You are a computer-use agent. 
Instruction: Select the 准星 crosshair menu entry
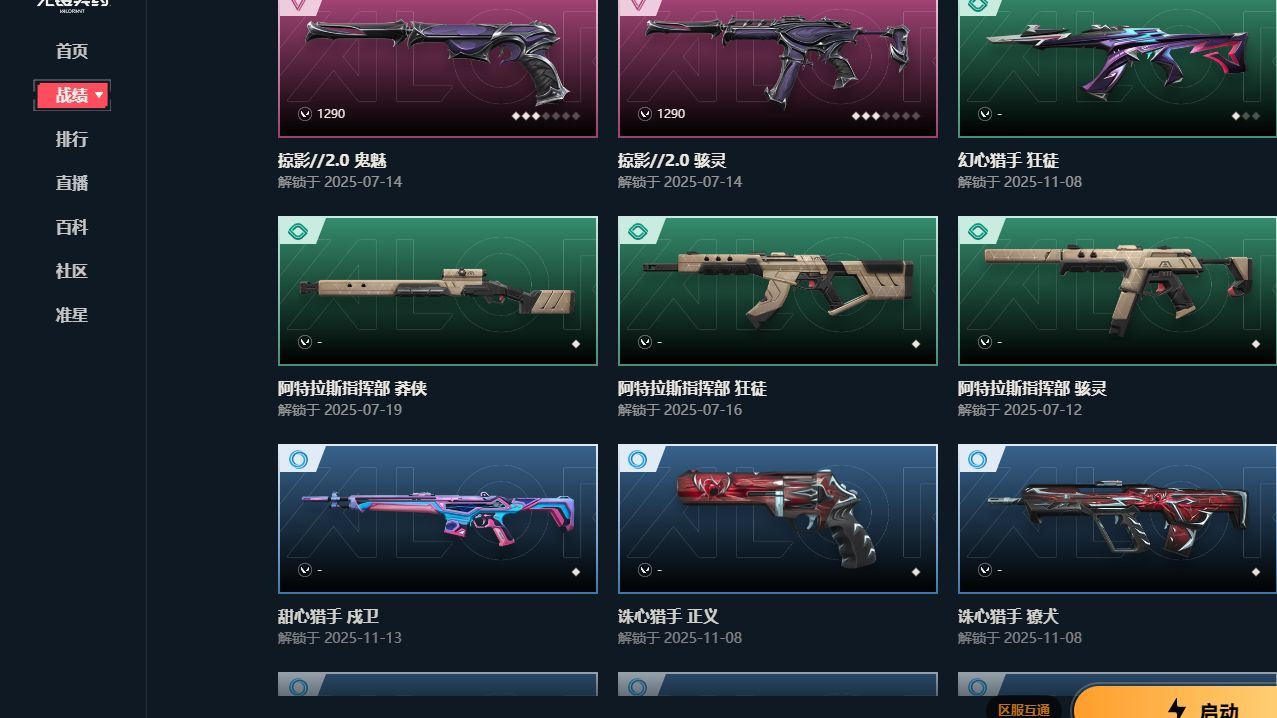click(x=72, y=315)
